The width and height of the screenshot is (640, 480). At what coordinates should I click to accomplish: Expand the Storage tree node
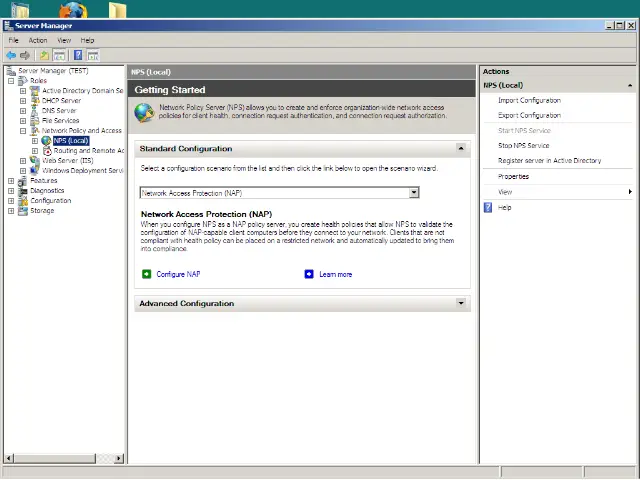(11, 211)
